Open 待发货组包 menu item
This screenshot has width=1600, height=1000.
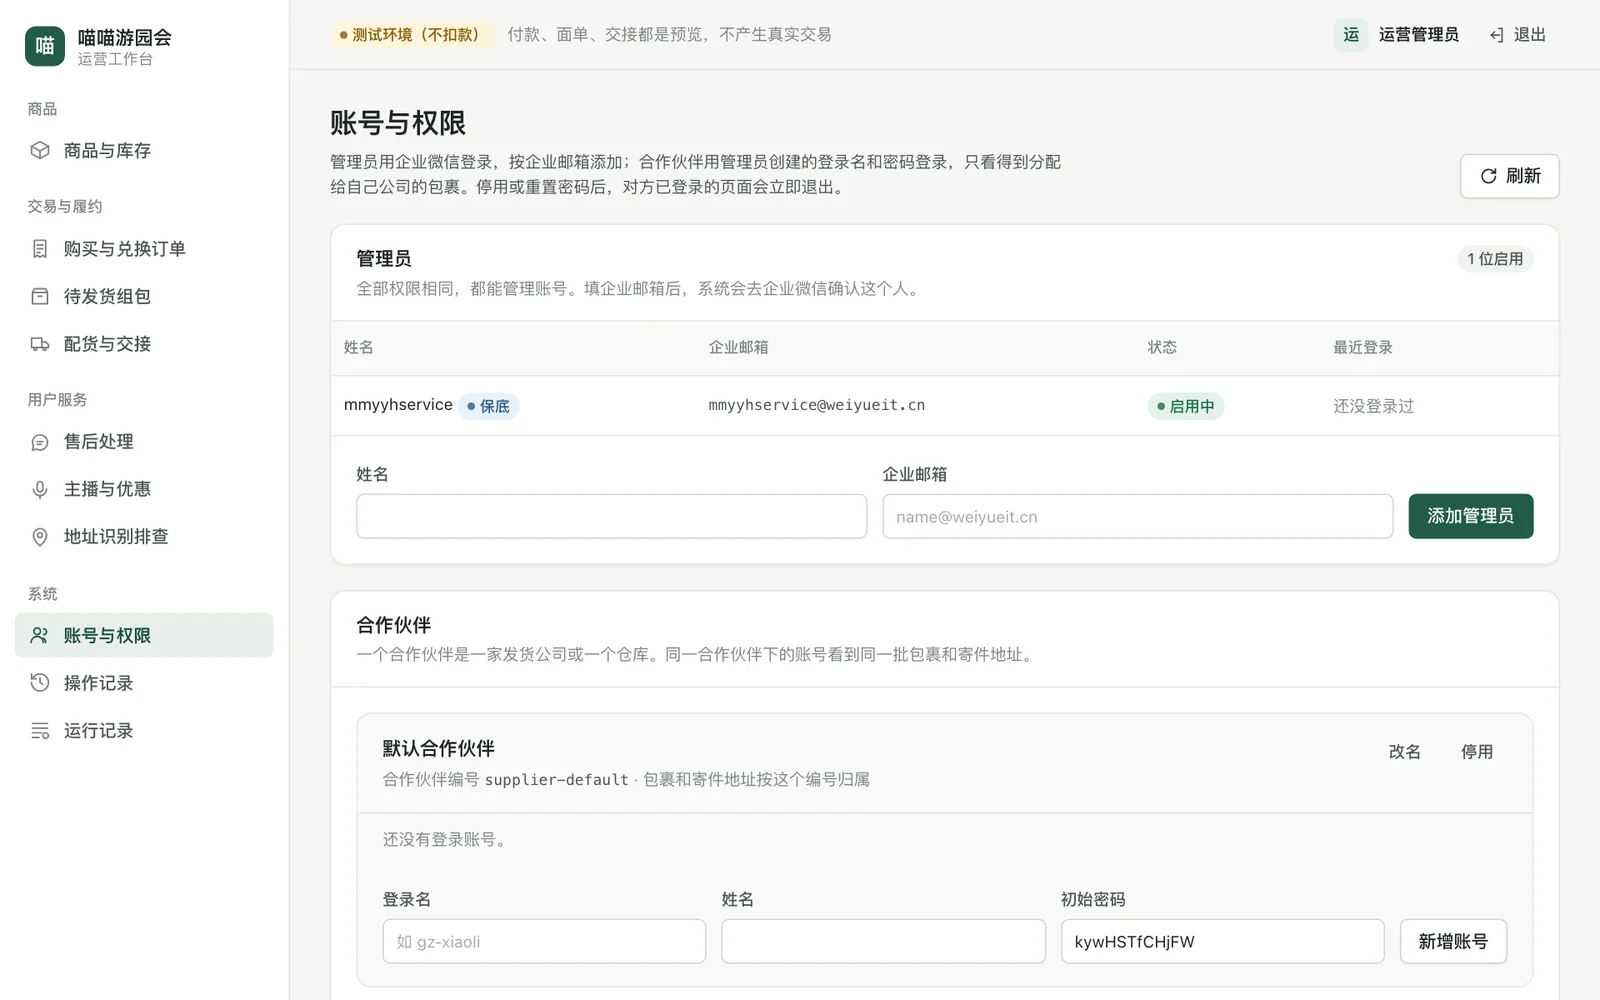point(144,296)
